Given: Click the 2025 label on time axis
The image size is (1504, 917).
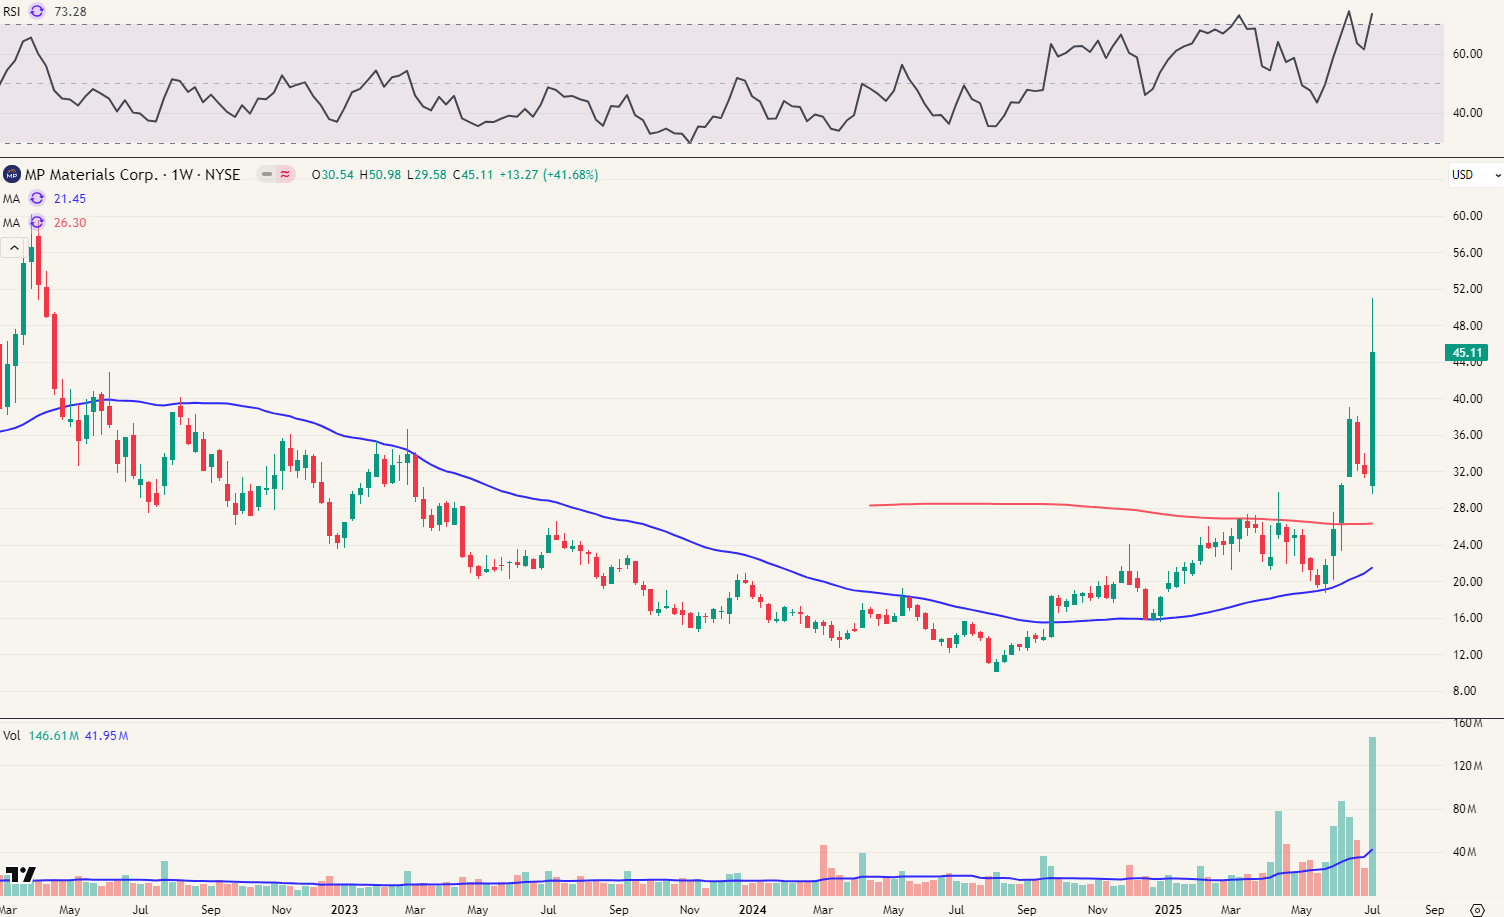Looking at the screenshot, I should 1168,909.
